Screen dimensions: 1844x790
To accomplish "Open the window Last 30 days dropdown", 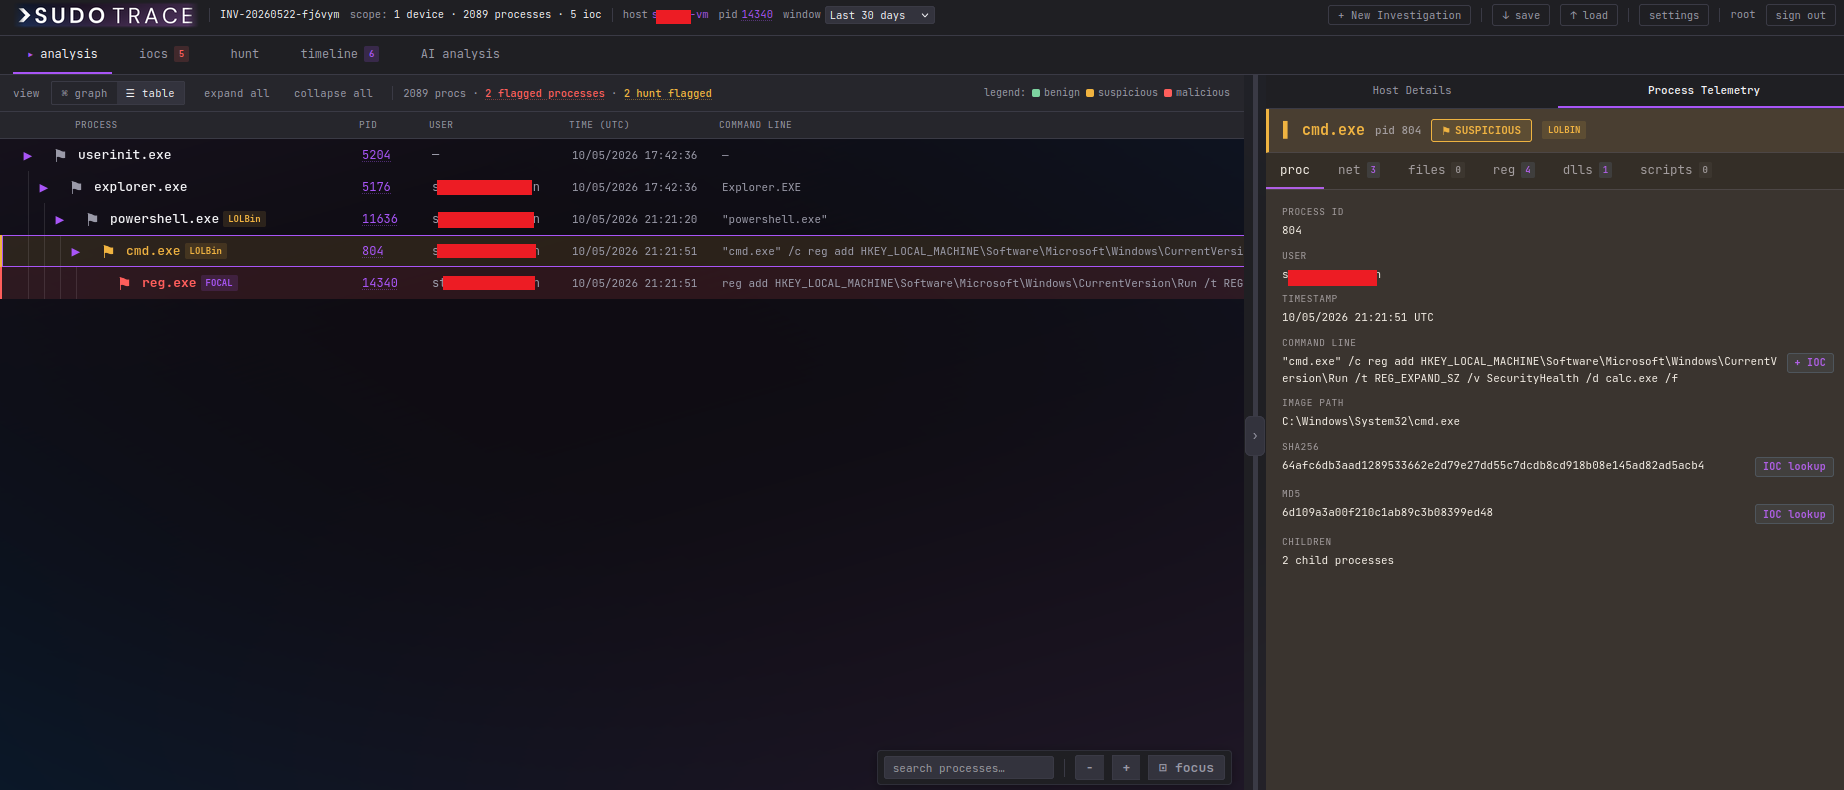I will click(x=880, y=15).
